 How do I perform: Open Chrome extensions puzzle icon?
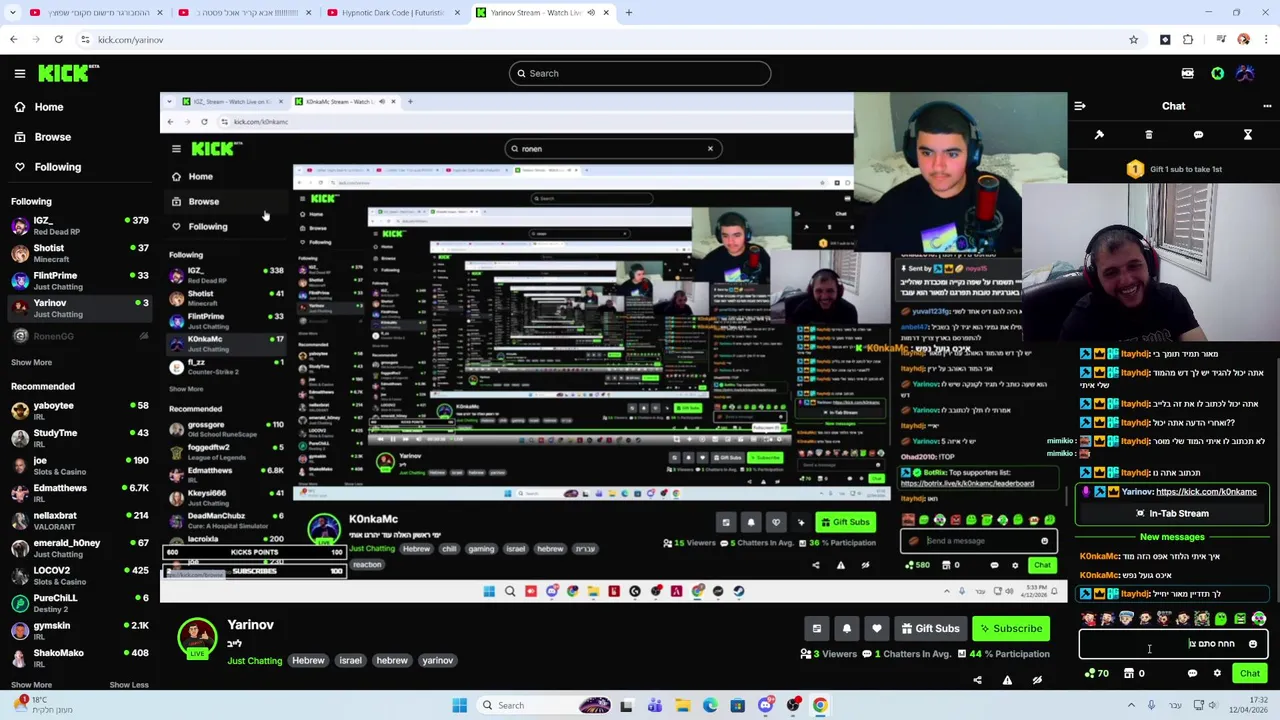1188,40
